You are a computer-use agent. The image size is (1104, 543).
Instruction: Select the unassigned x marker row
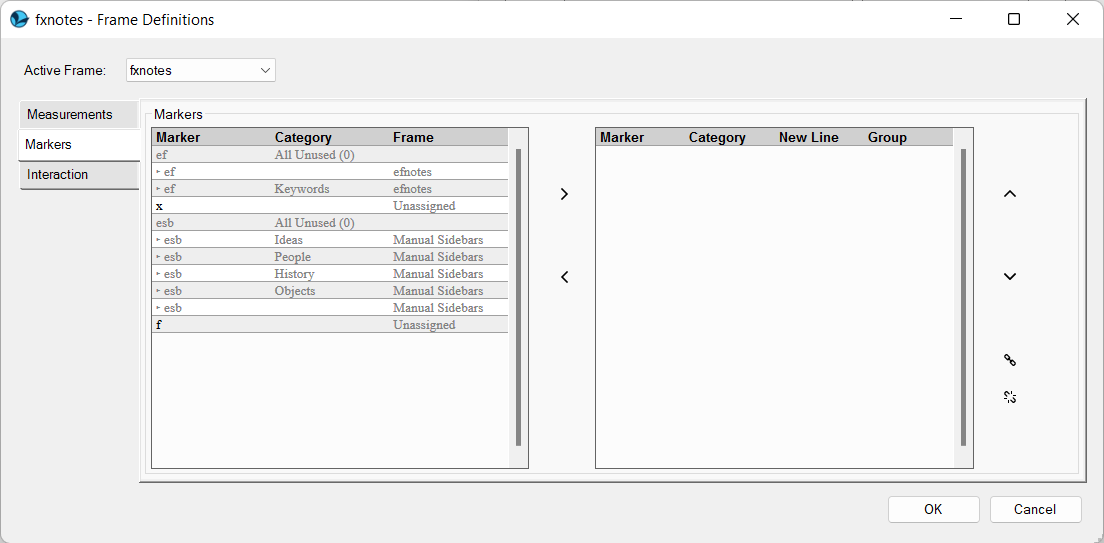pos(329,206)
